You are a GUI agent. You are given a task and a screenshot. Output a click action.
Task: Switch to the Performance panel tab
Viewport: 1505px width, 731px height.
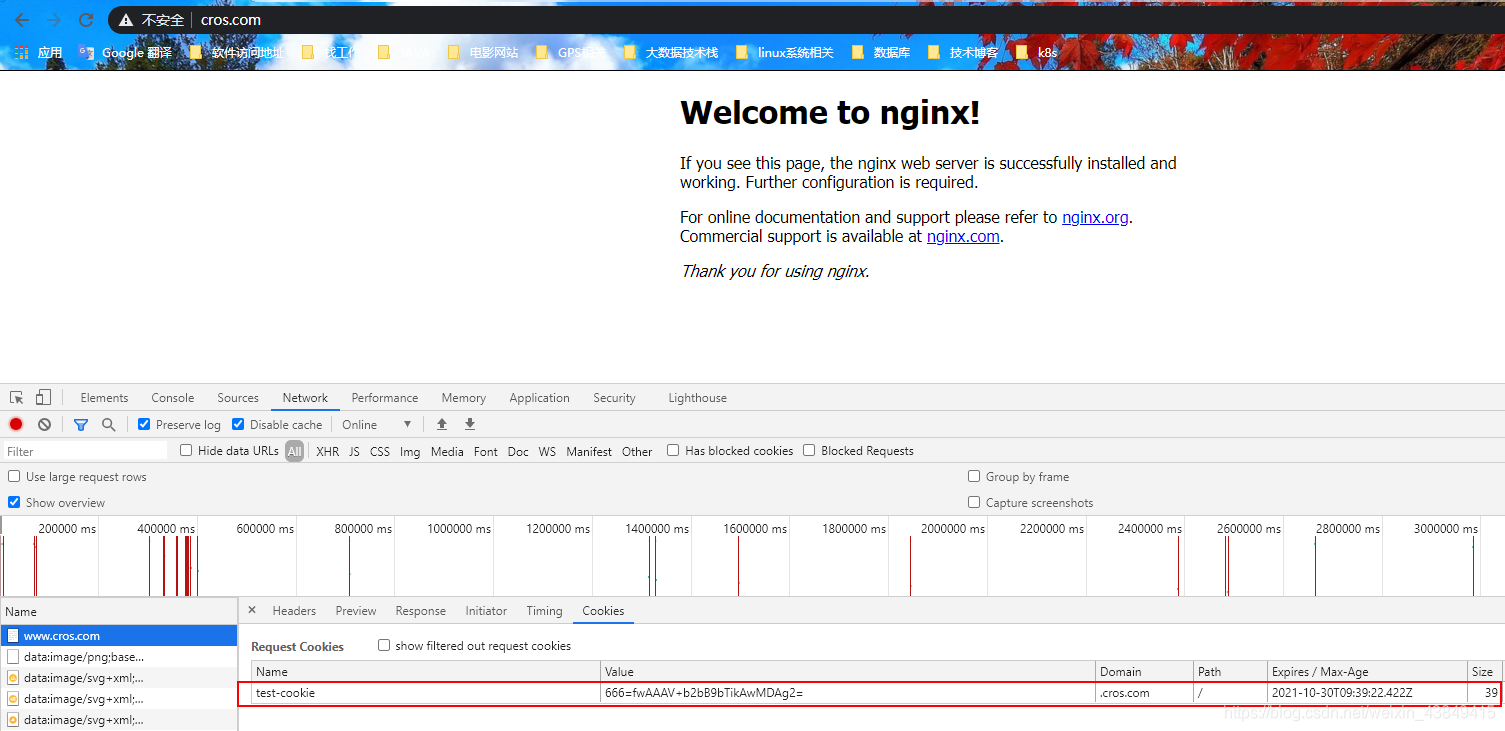pyautogui.click(x=385, y=398)
